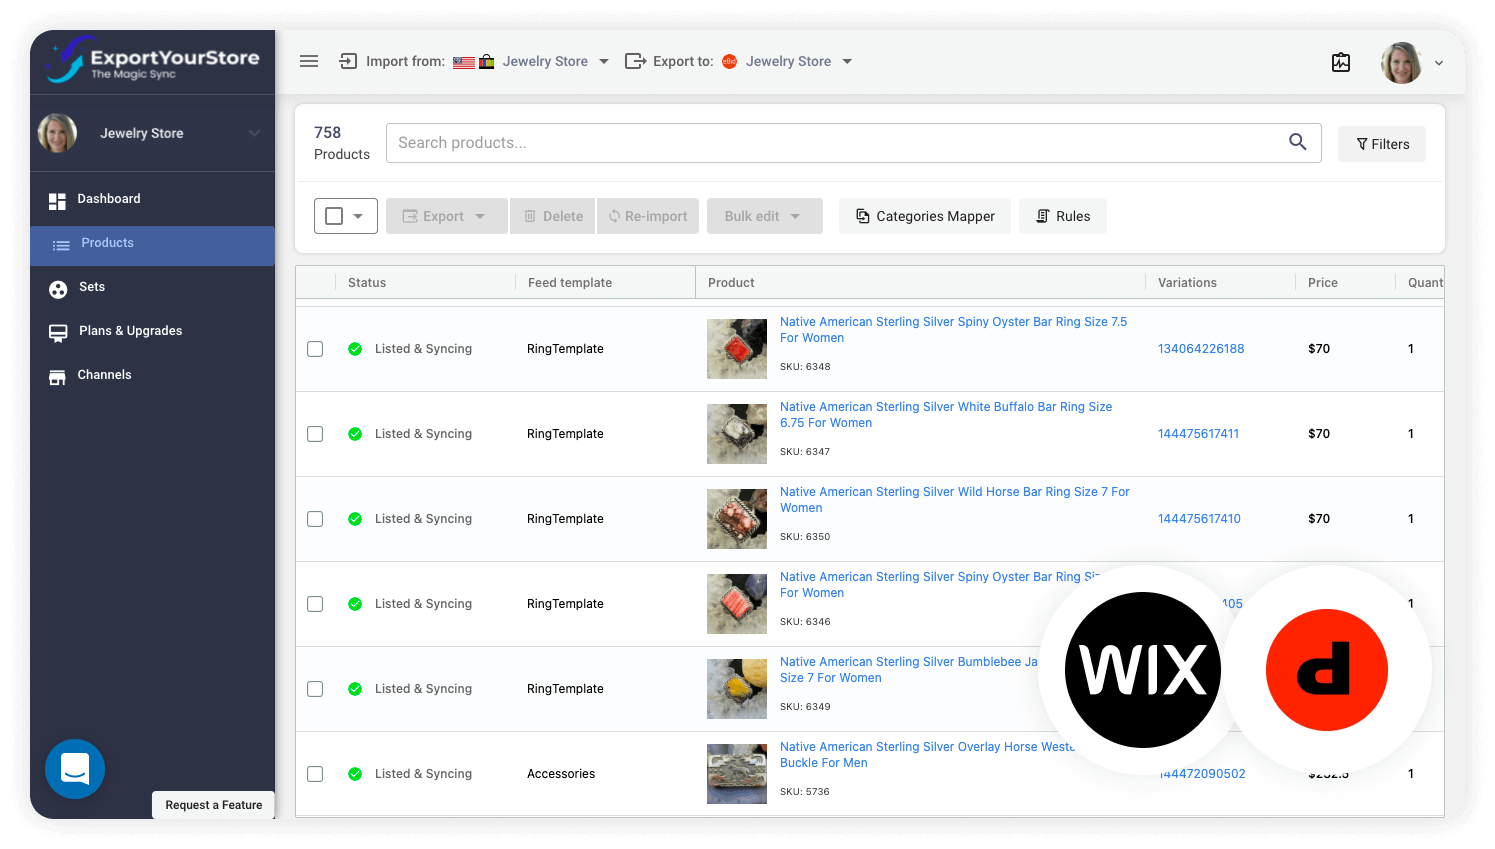This screenshot has height=849, width=1495.
Task: Open the Rules panel
Action: click(1062, 216)
